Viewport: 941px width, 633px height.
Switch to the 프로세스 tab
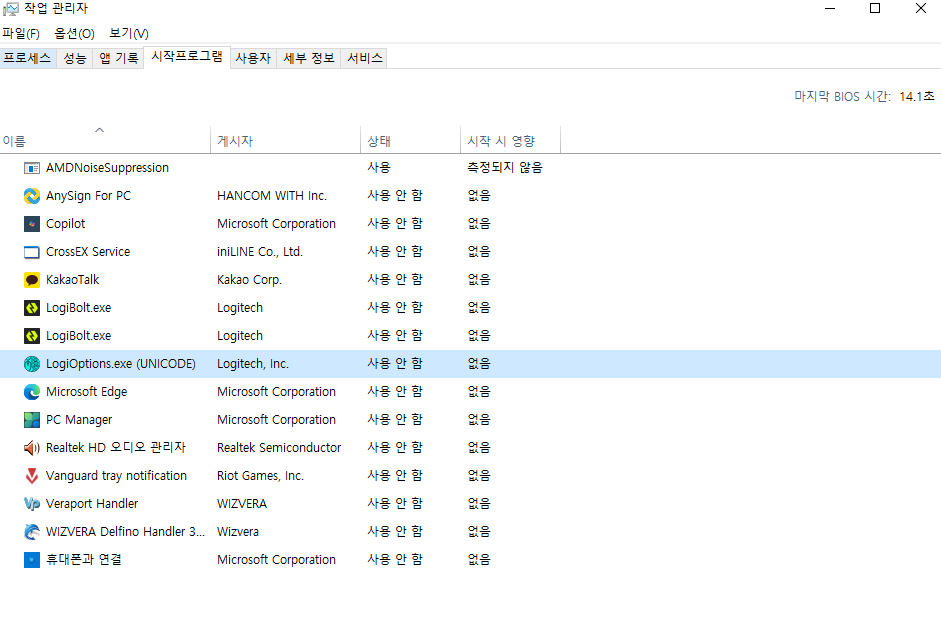28,58
